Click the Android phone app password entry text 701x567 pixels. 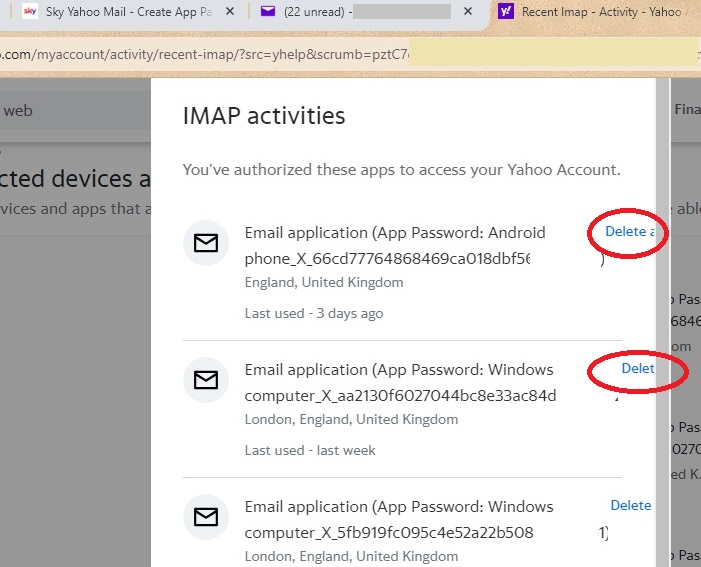(395, 245)
